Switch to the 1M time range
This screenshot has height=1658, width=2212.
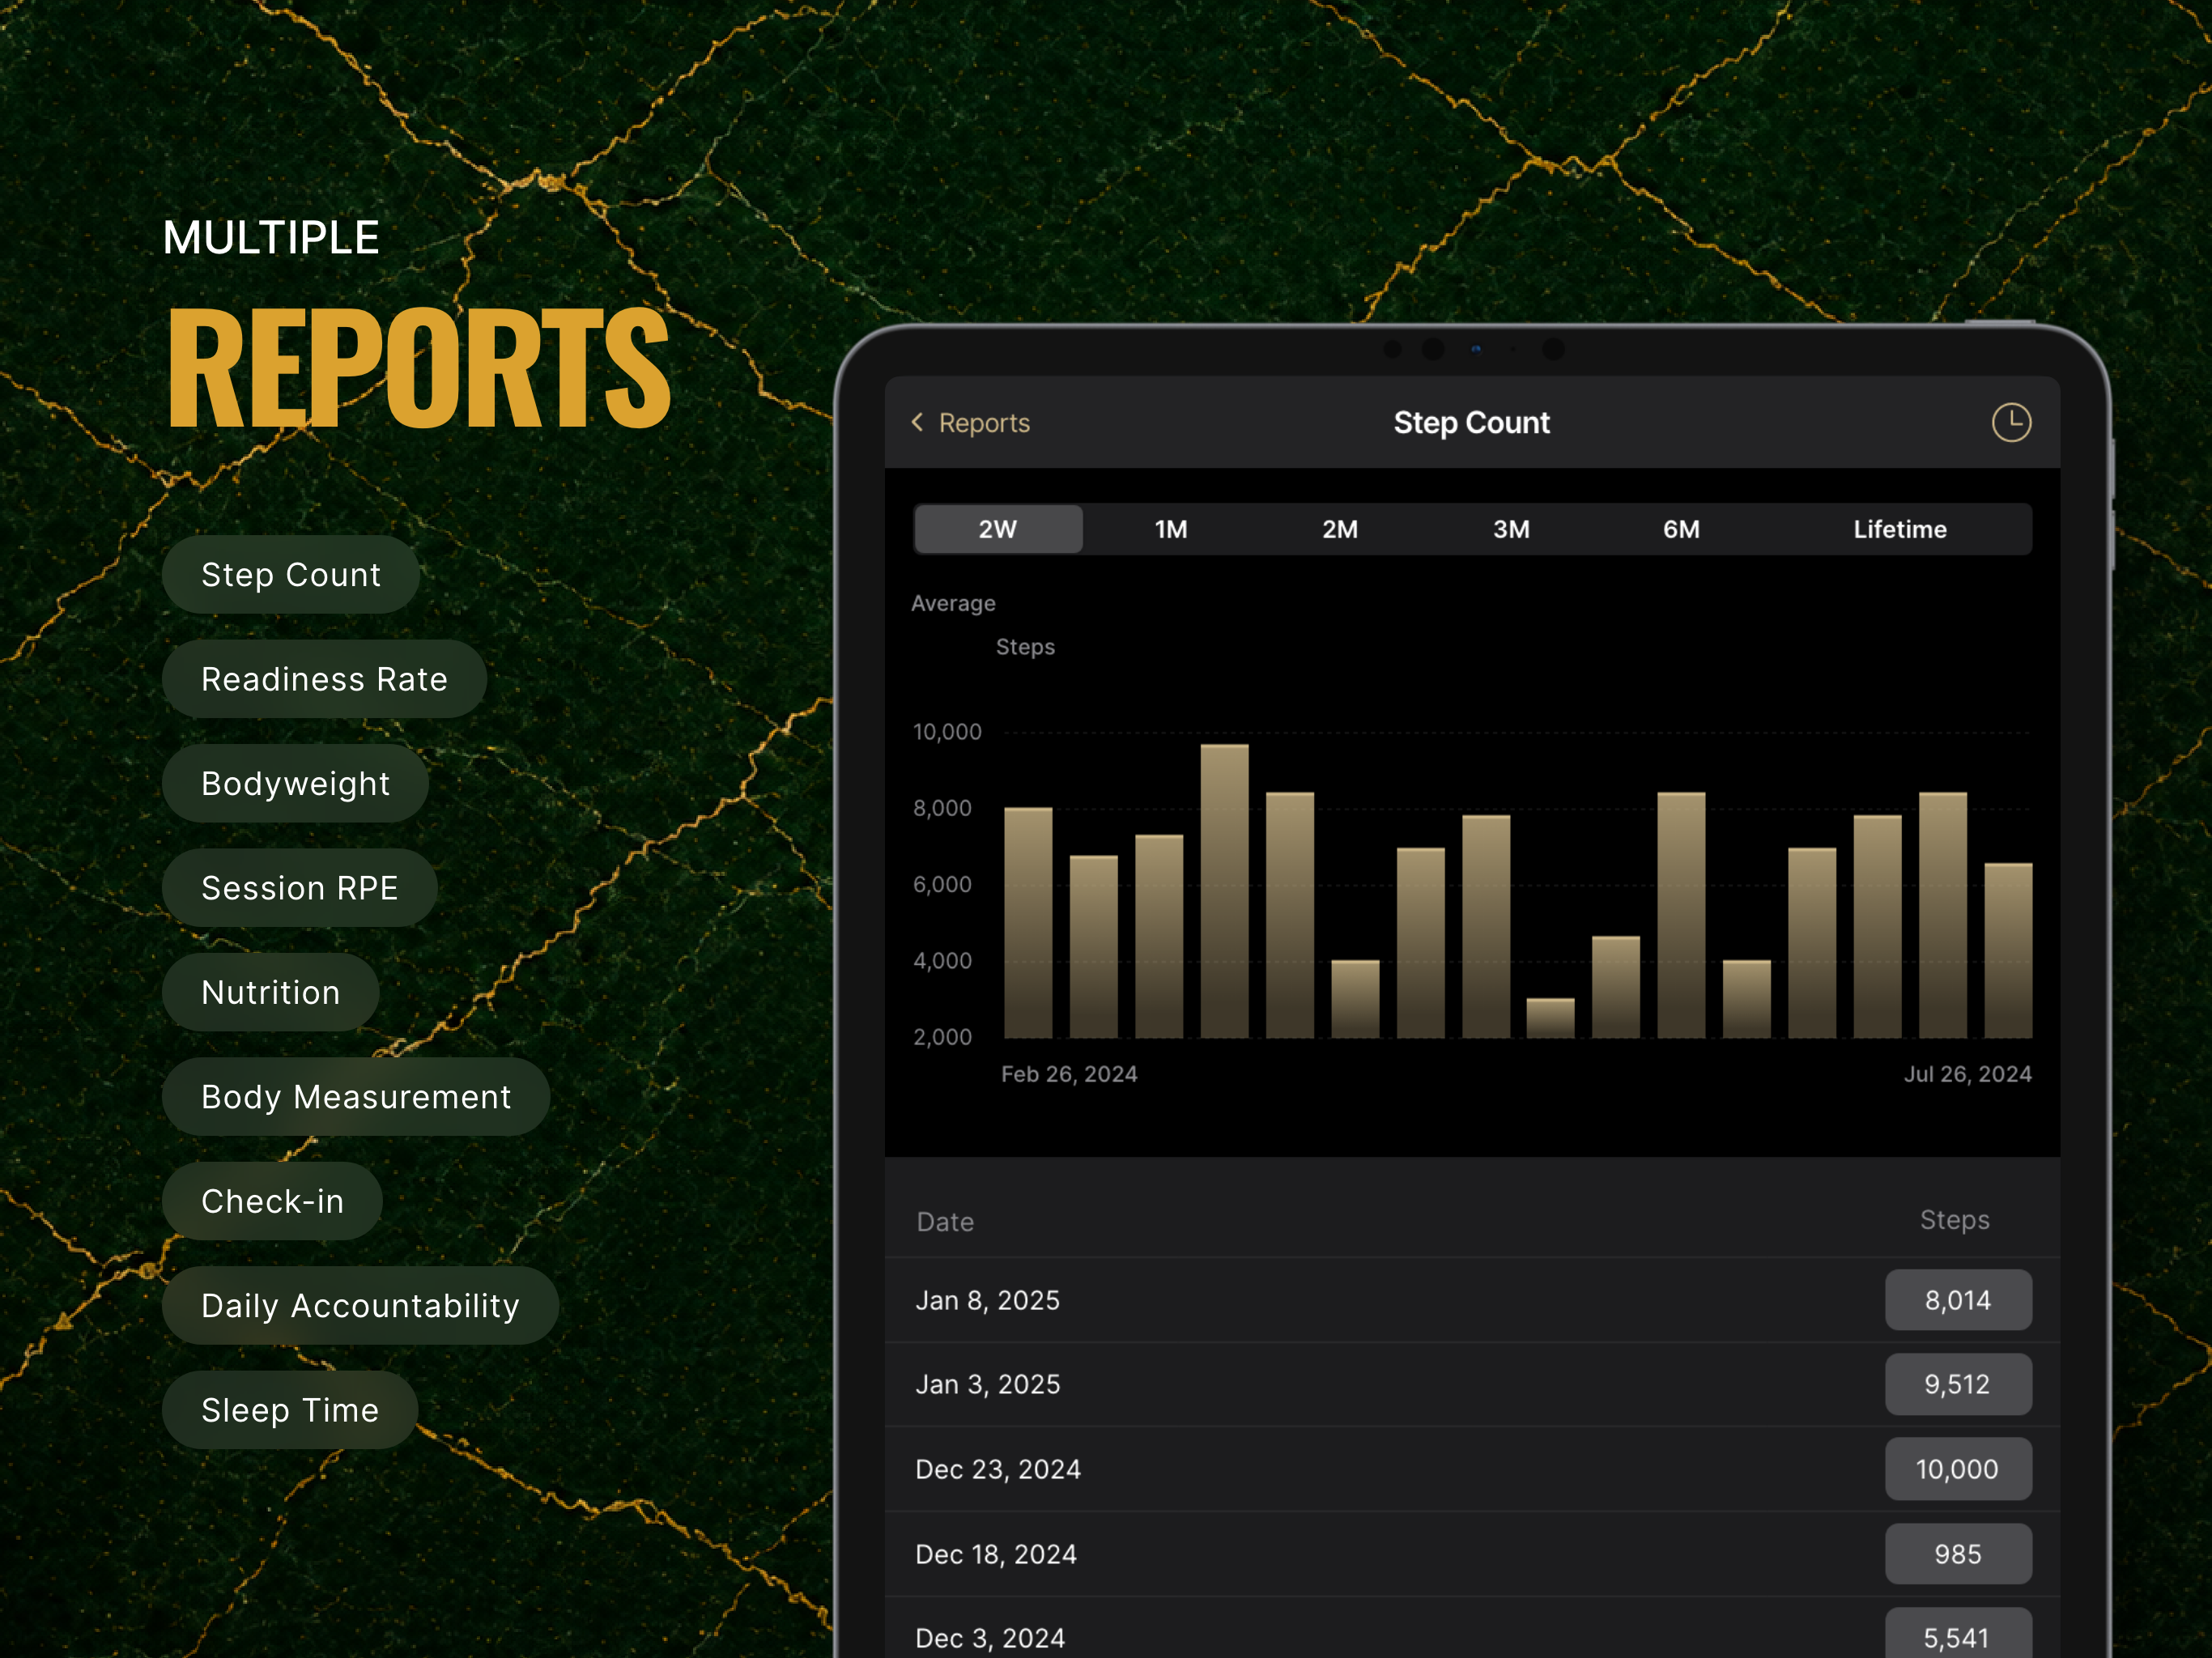1170,529
